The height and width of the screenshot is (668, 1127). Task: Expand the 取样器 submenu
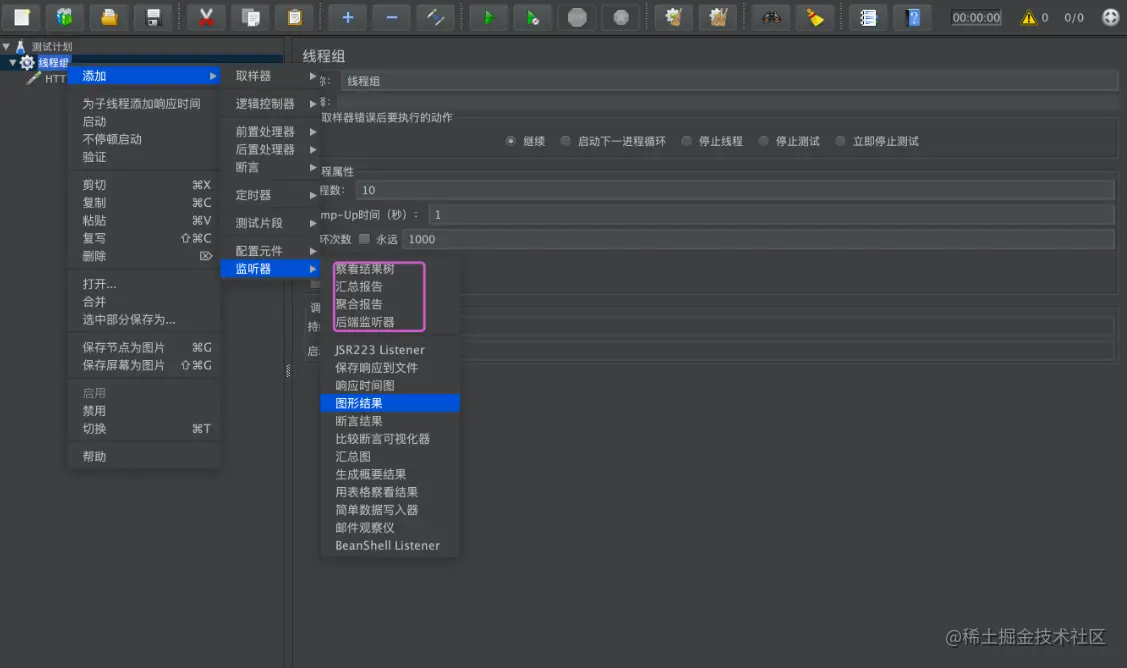[270, 76]
